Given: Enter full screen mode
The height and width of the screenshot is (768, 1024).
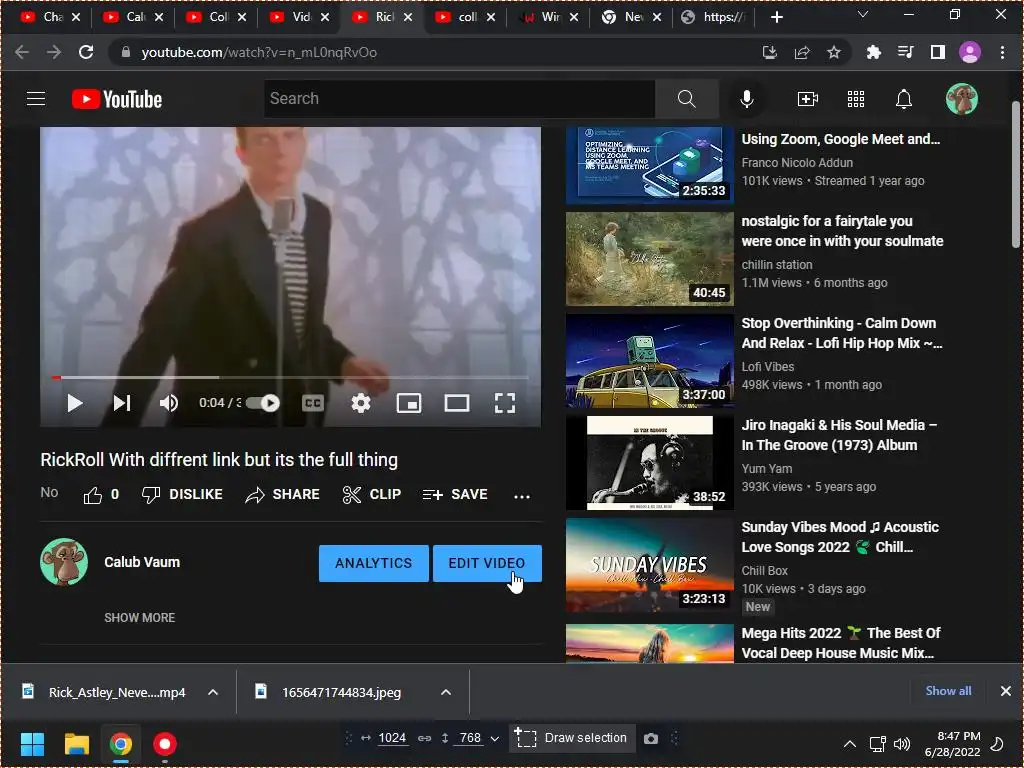Looking at the screenshot, I should [505, 403].
